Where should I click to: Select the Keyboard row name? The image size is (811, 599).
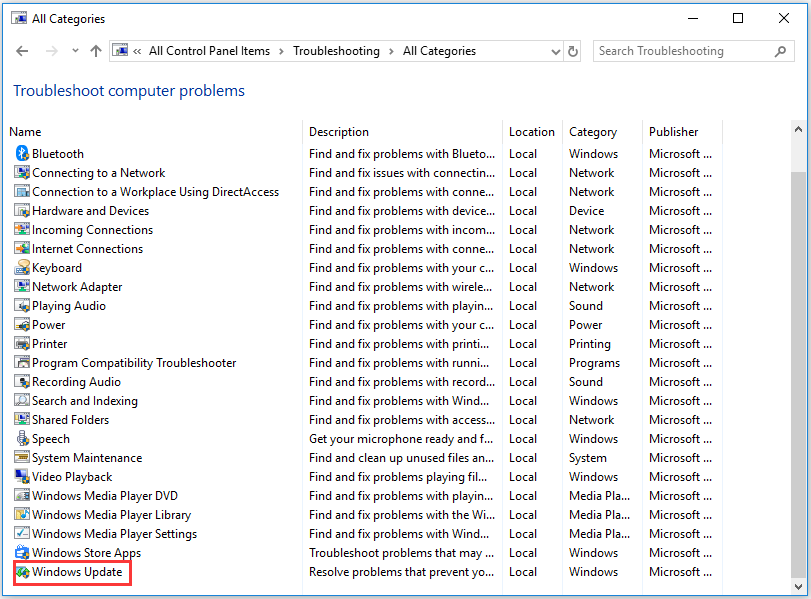[x=57, y=267]
